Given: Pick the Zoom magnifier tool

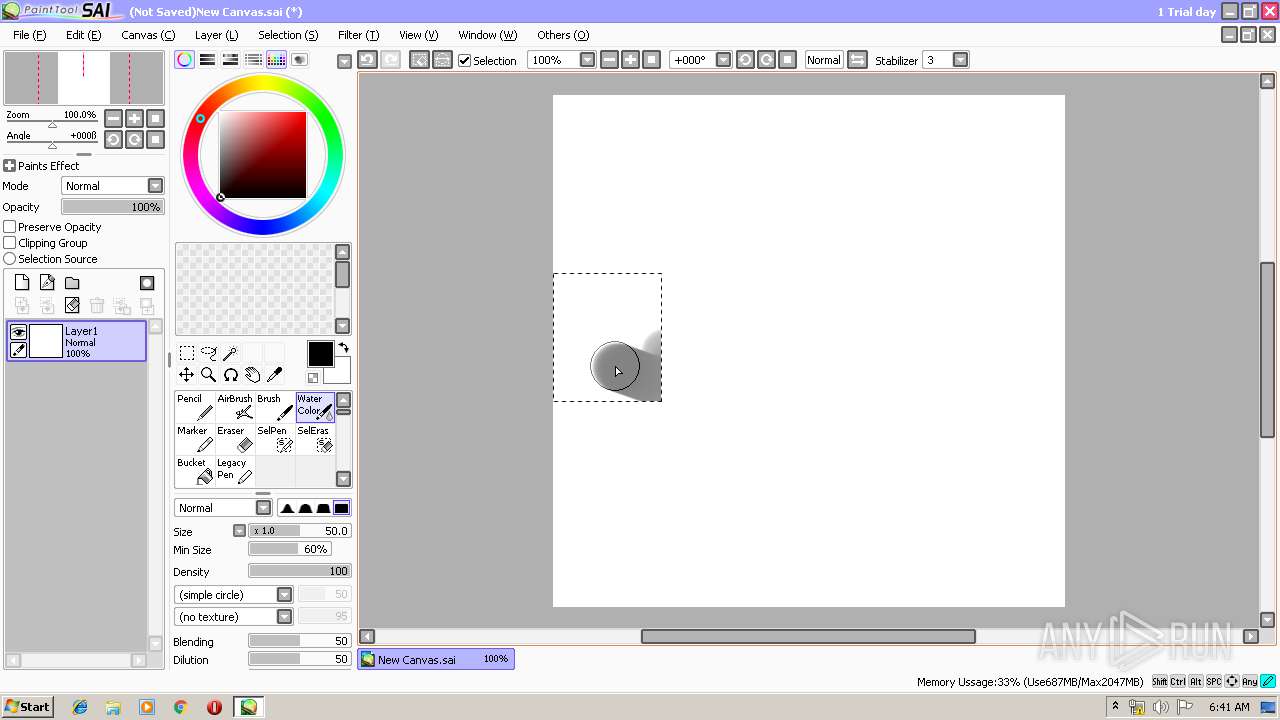Looking at the screenshot, I should (209, 375).
